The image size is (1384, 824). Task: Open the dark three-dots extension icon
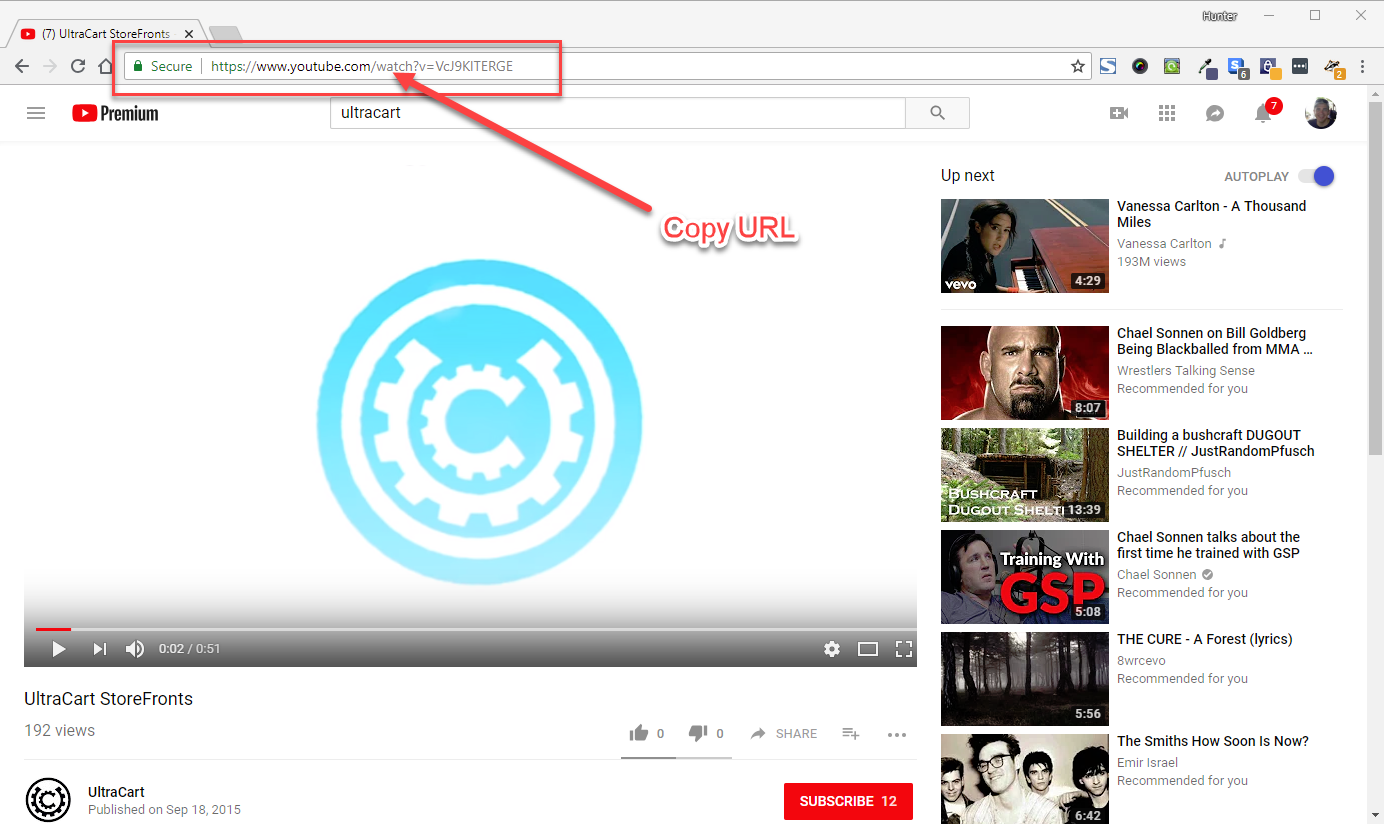click(x=1300, y=67)
